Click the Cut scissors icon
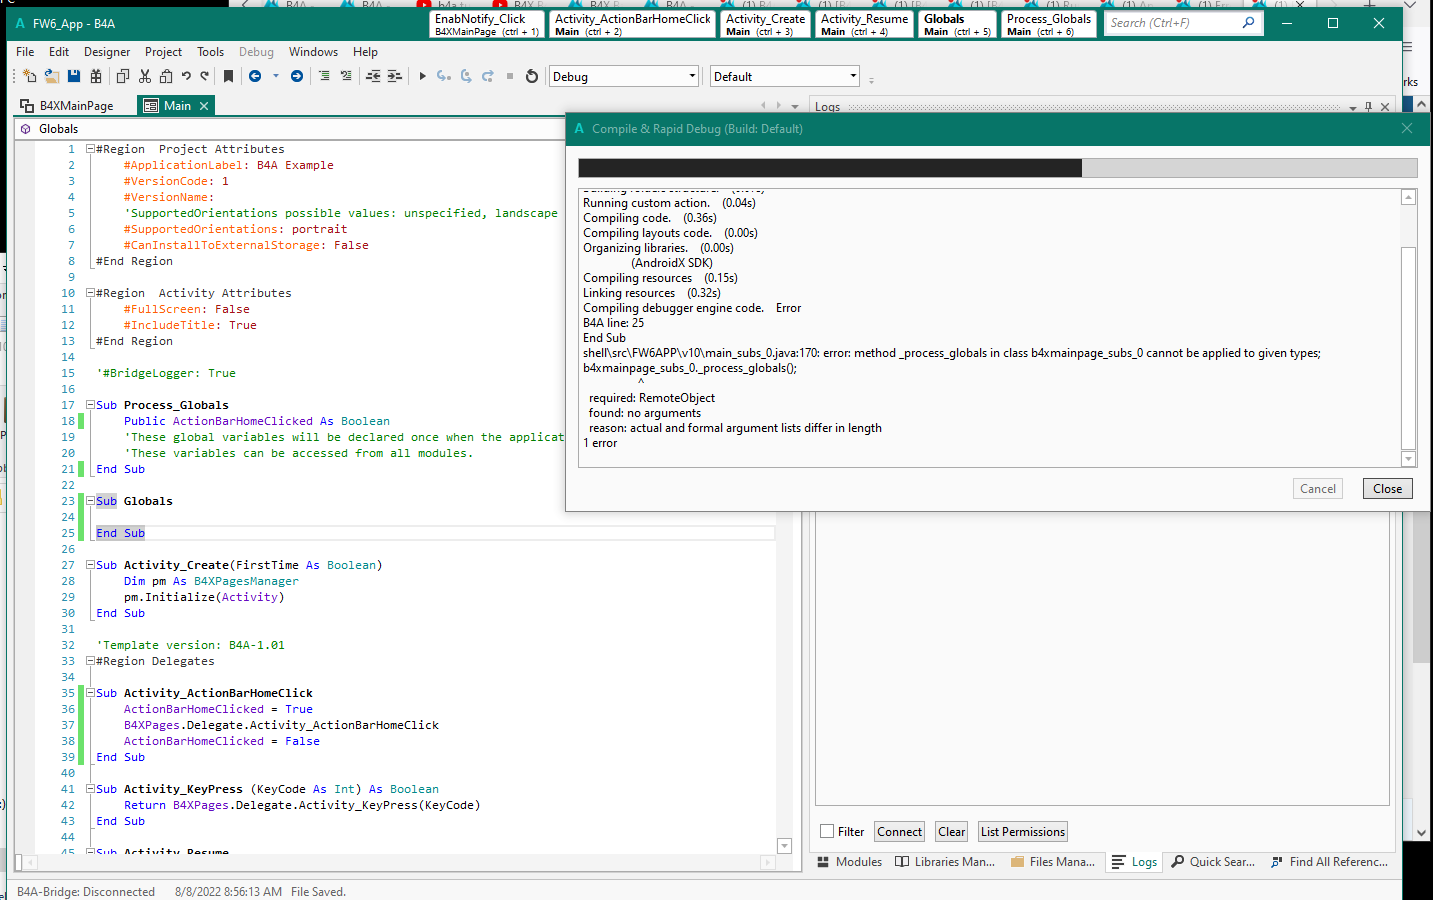 coord(145,76)
